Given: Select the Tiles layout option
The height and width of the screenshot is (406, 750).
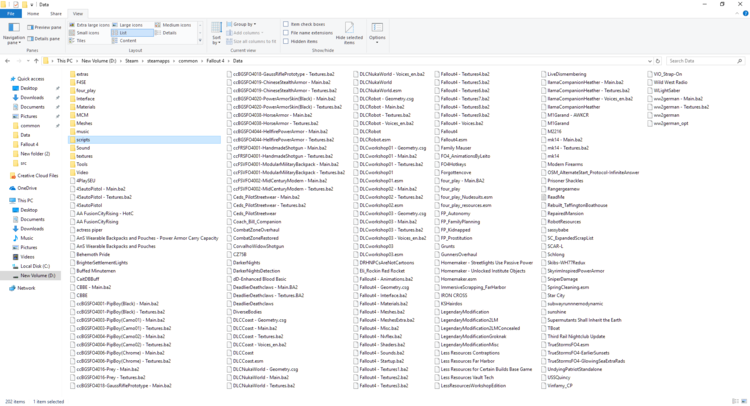Looking at the screenshot, I should click(x=77, y=41).
